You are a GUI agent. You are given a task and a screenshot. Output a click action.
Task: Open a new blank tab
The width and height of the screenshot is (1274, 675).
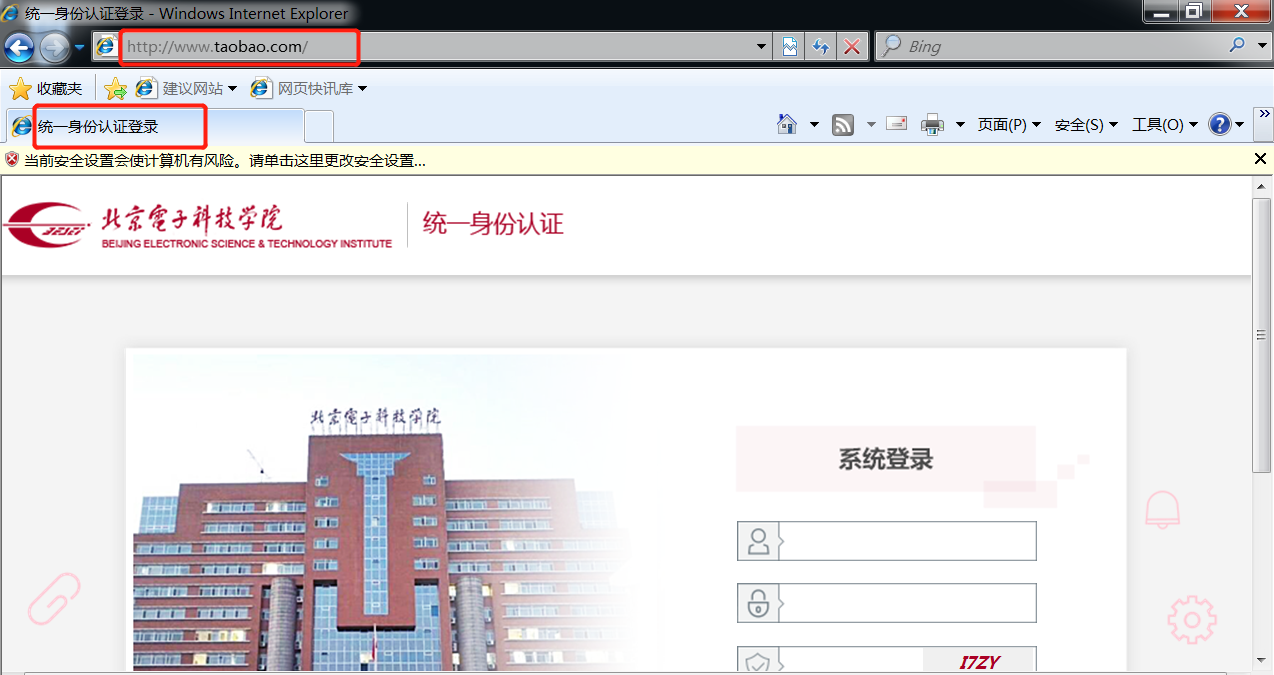pyautogui.click(x=319, y=127)
